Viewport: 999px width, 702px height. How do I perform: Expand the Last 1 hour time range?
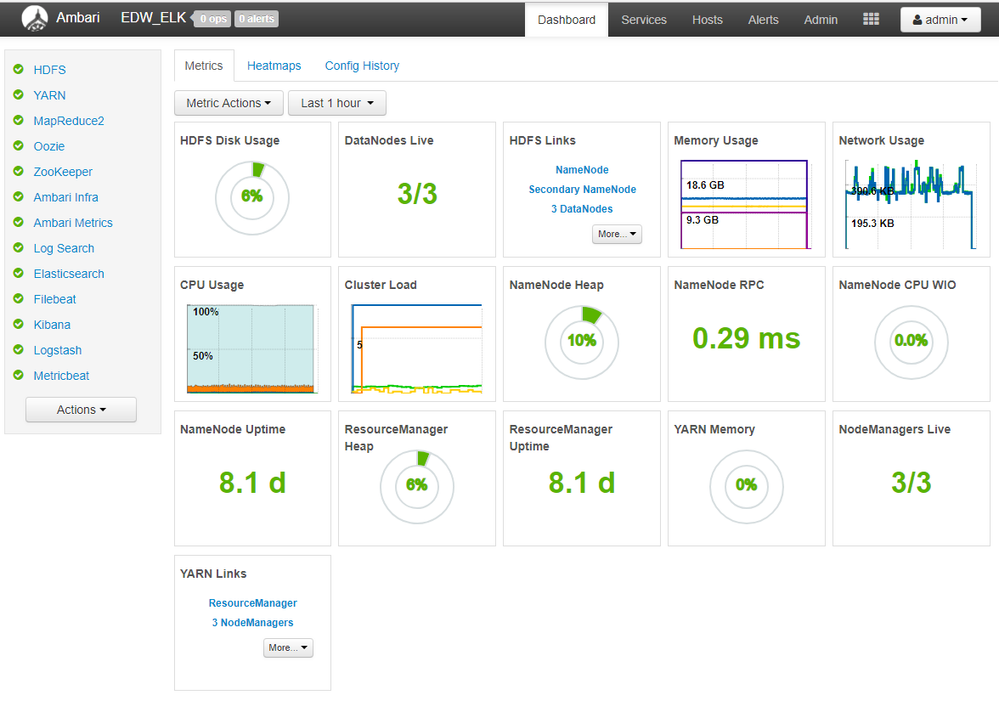337,103
